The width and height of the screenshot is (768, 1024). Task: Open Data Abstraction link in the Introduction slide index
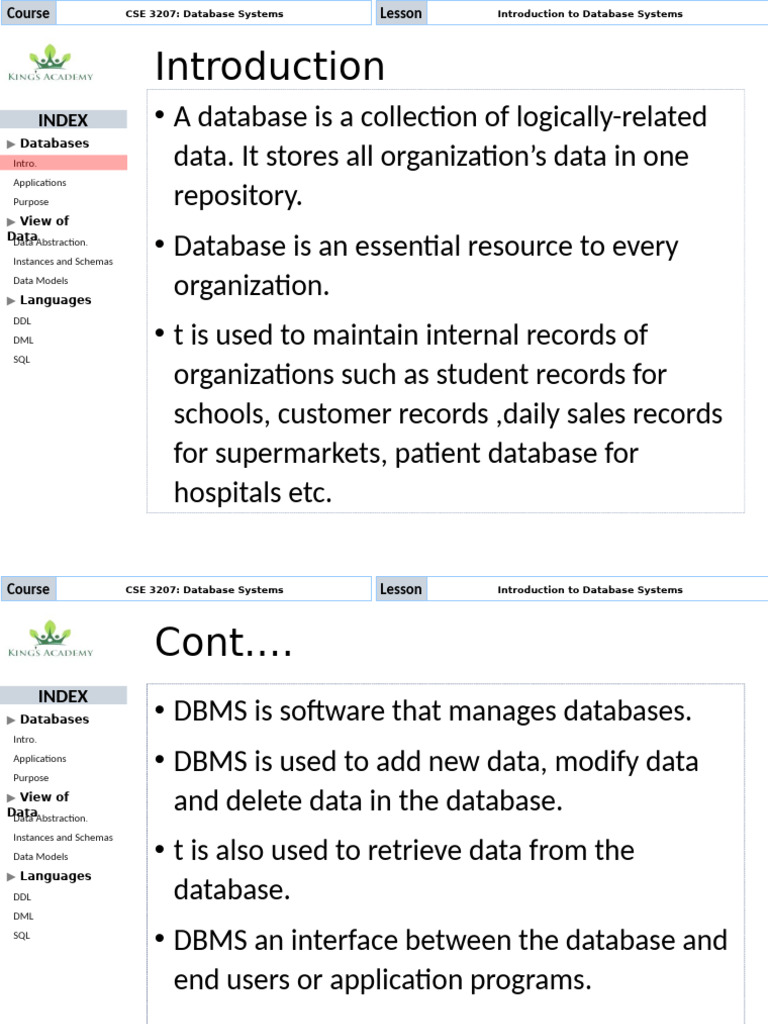coord(50,242)
